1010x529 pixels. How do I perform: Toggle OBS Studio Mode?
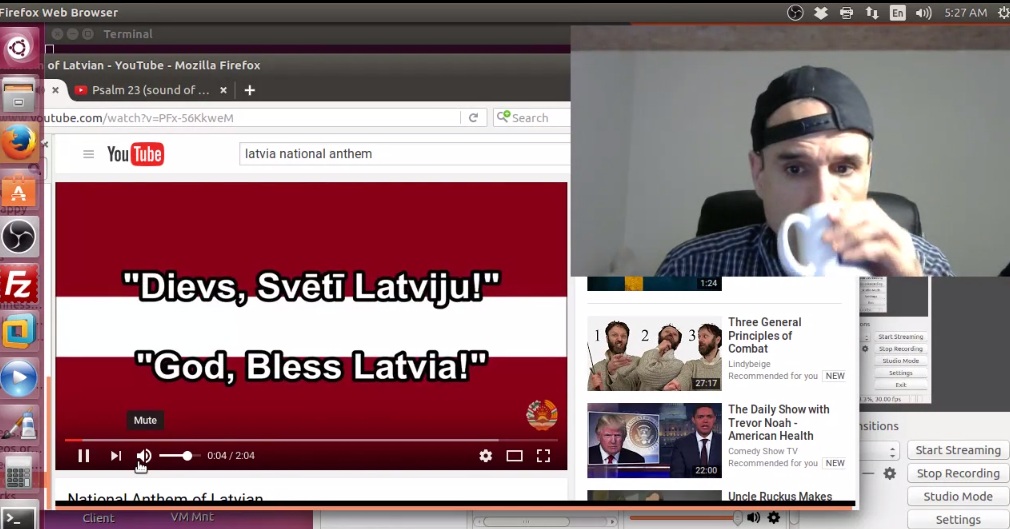click(958, 496)
